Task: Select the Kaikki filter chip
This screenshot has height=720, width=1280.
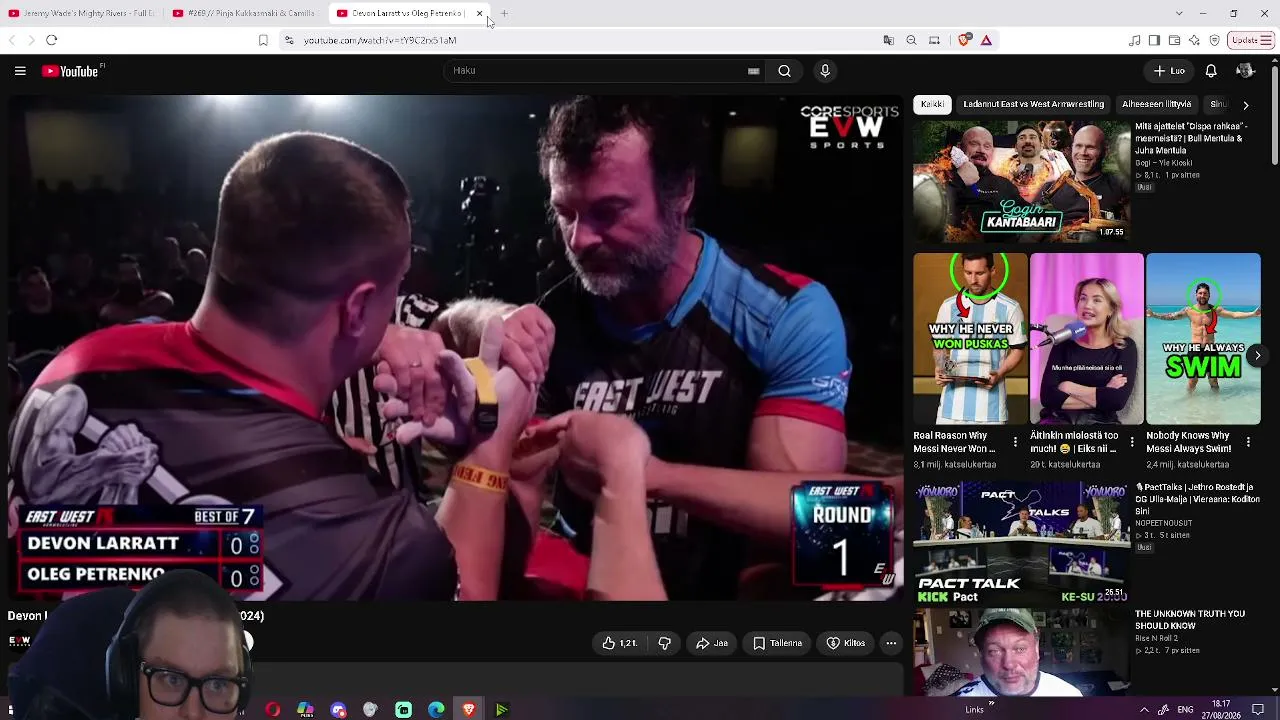Action: [932, 104]
